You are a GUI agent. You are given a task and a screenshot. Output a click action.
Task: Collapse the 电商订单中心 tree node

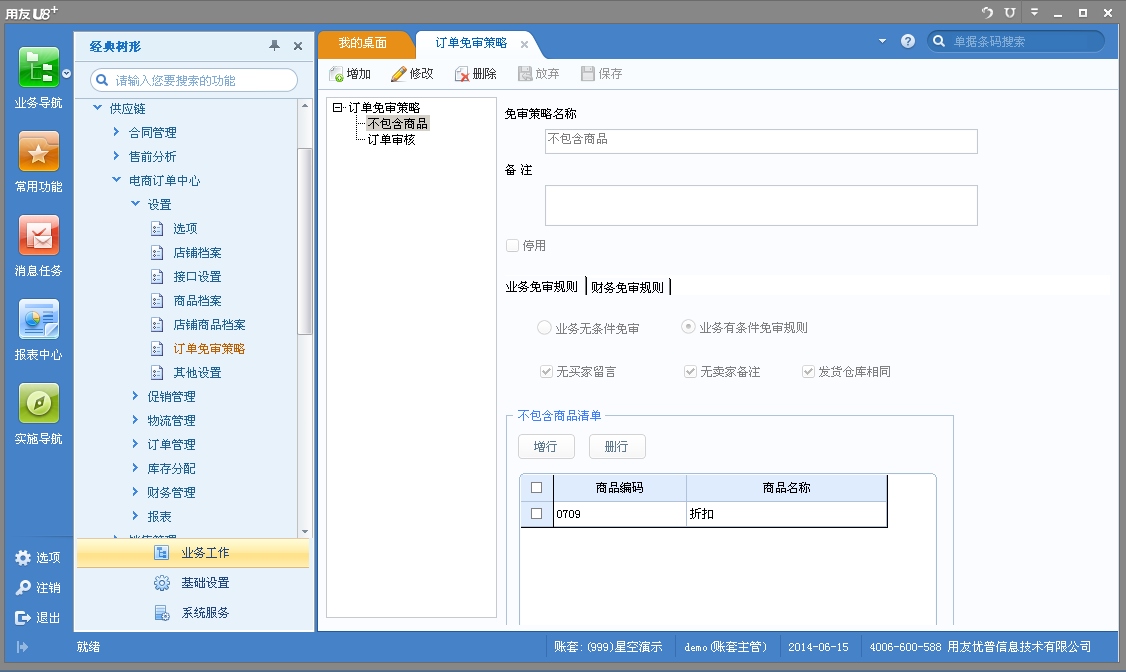point(116,179)
